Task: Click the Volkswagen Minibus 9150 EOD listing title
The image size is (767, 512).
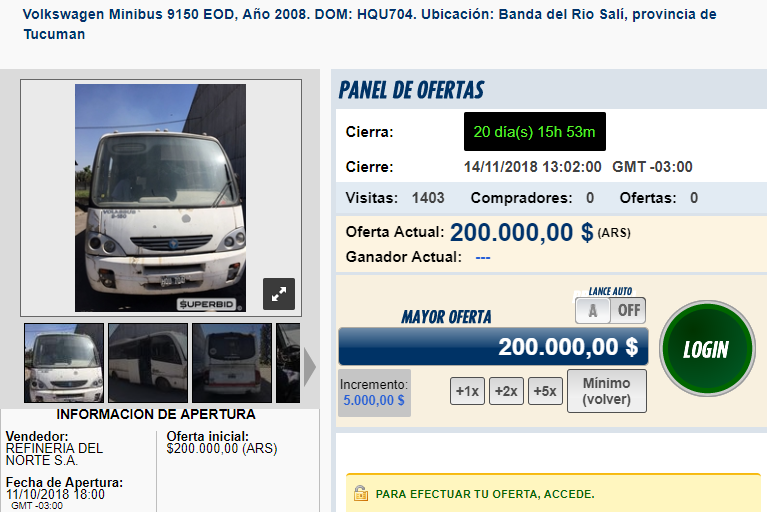Action: coord(369,24)
